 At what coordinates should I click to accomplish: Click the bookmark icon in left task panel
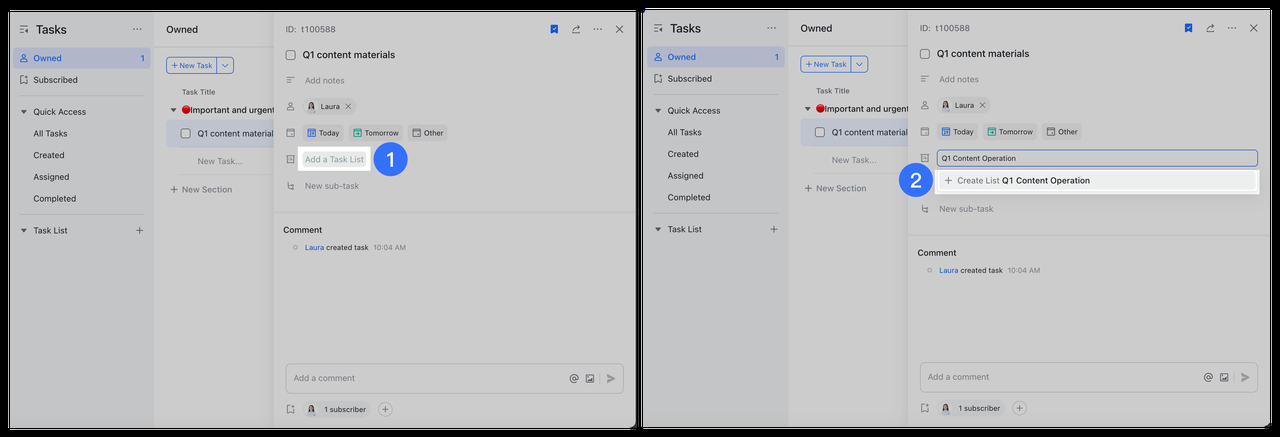(554, 30)
